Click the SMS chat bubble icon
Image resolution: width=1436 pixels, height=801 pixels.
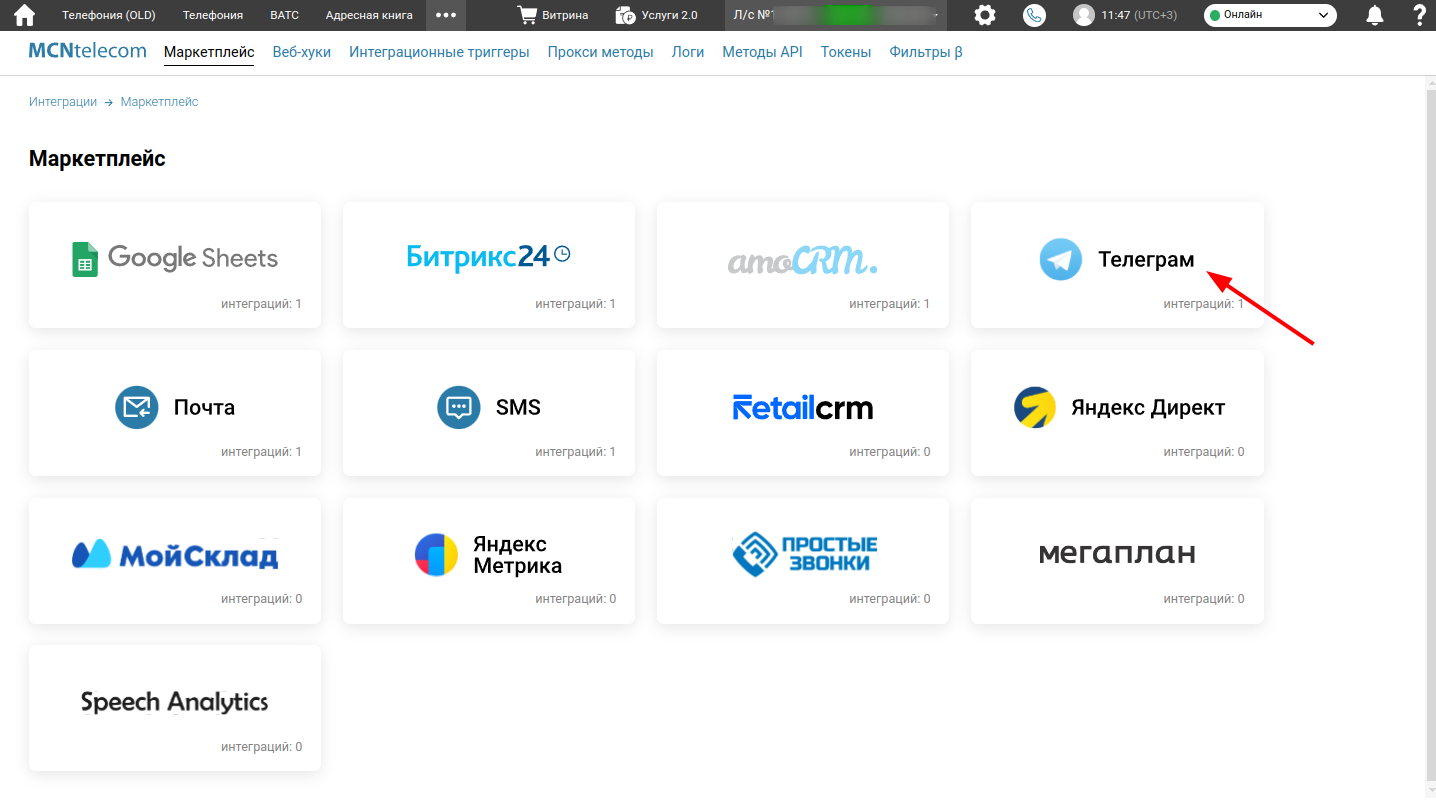tap(459, 407)
